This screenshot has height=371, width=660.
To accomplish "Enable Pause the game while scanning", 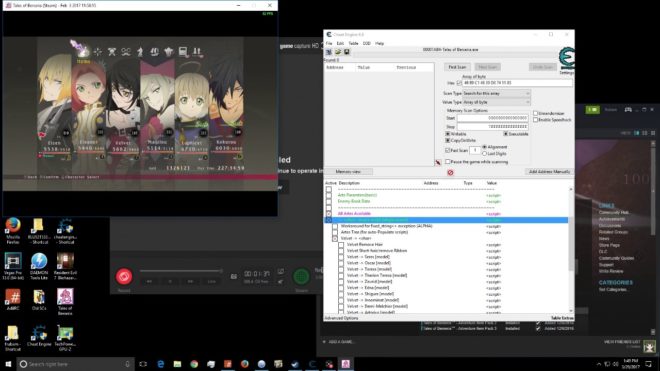I will [448, 162].
